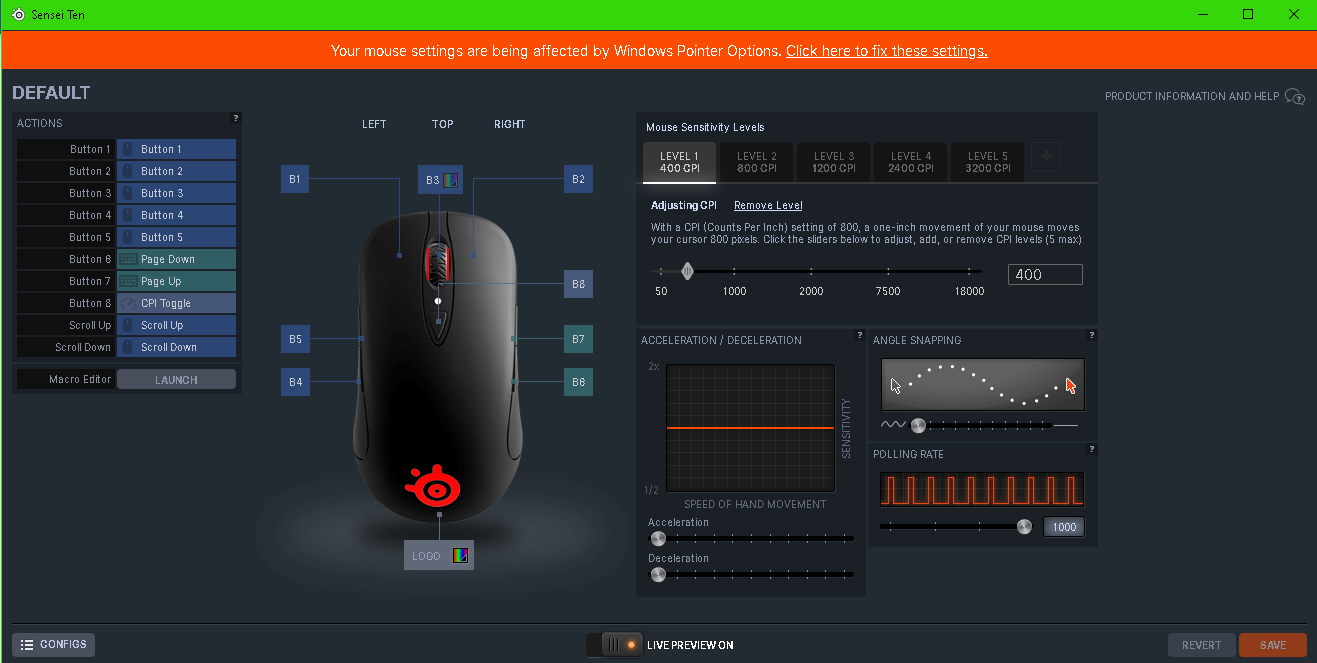This screenshot has height=663, width=1317.
Task: Click the polling rate waveform preview
Action: click(982, 490)
